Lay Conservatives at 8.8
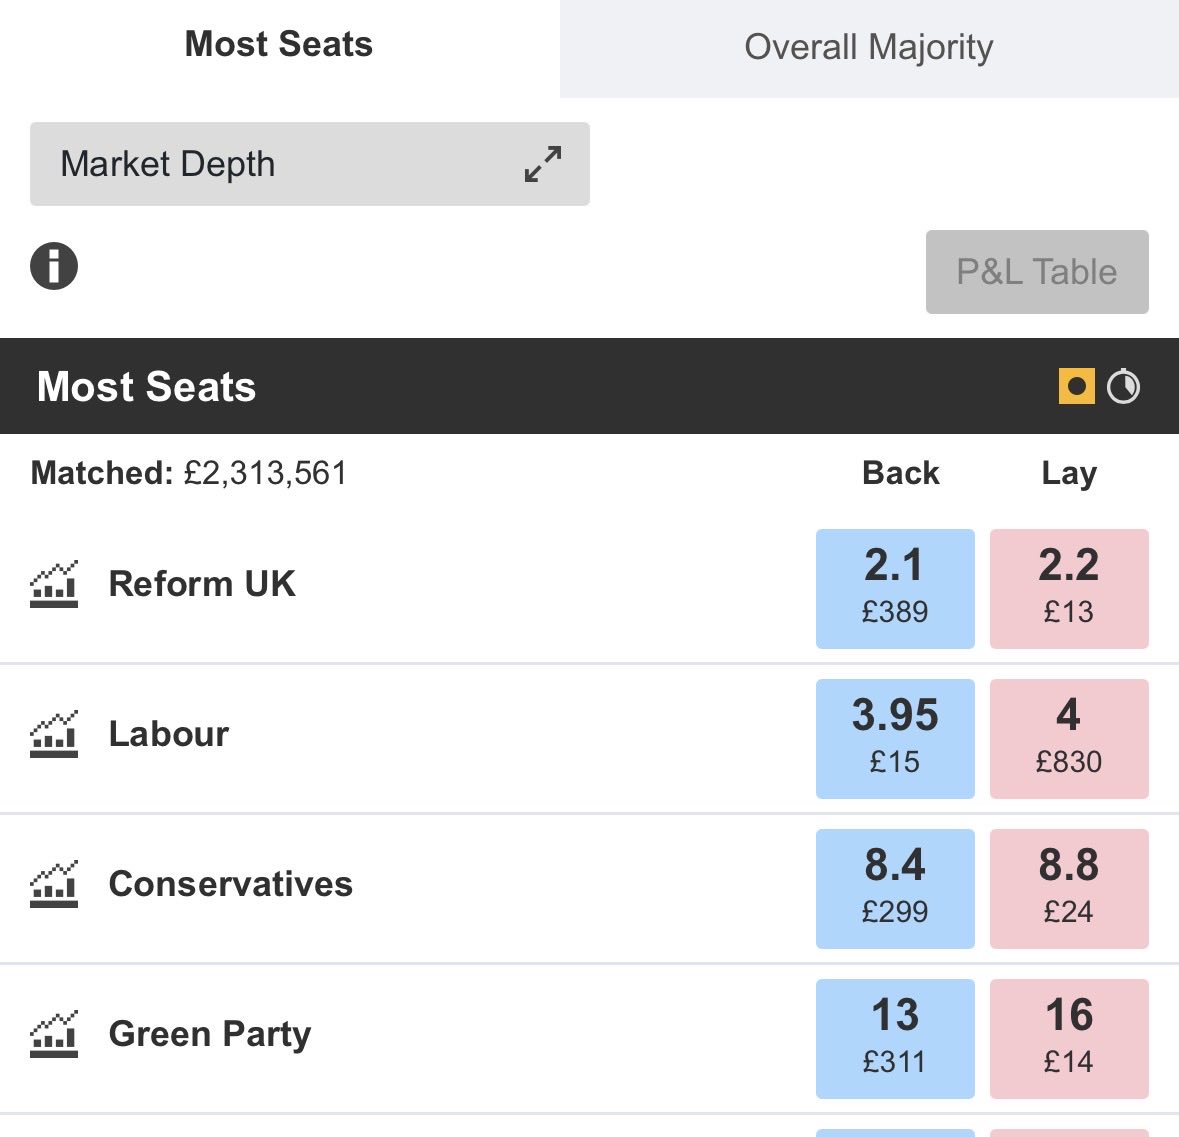The image size is (1179, 1137). pyautogui.click(x=1069, y=889)
